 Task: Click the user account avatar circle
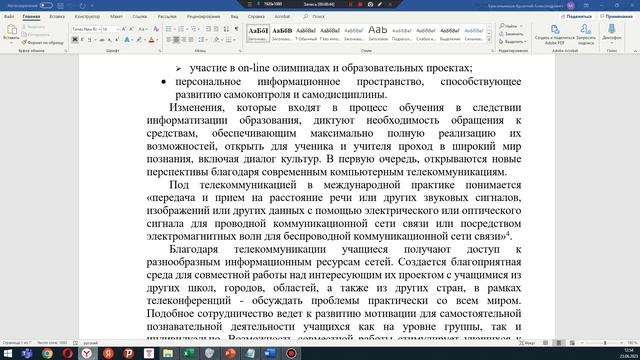point(571,6)
